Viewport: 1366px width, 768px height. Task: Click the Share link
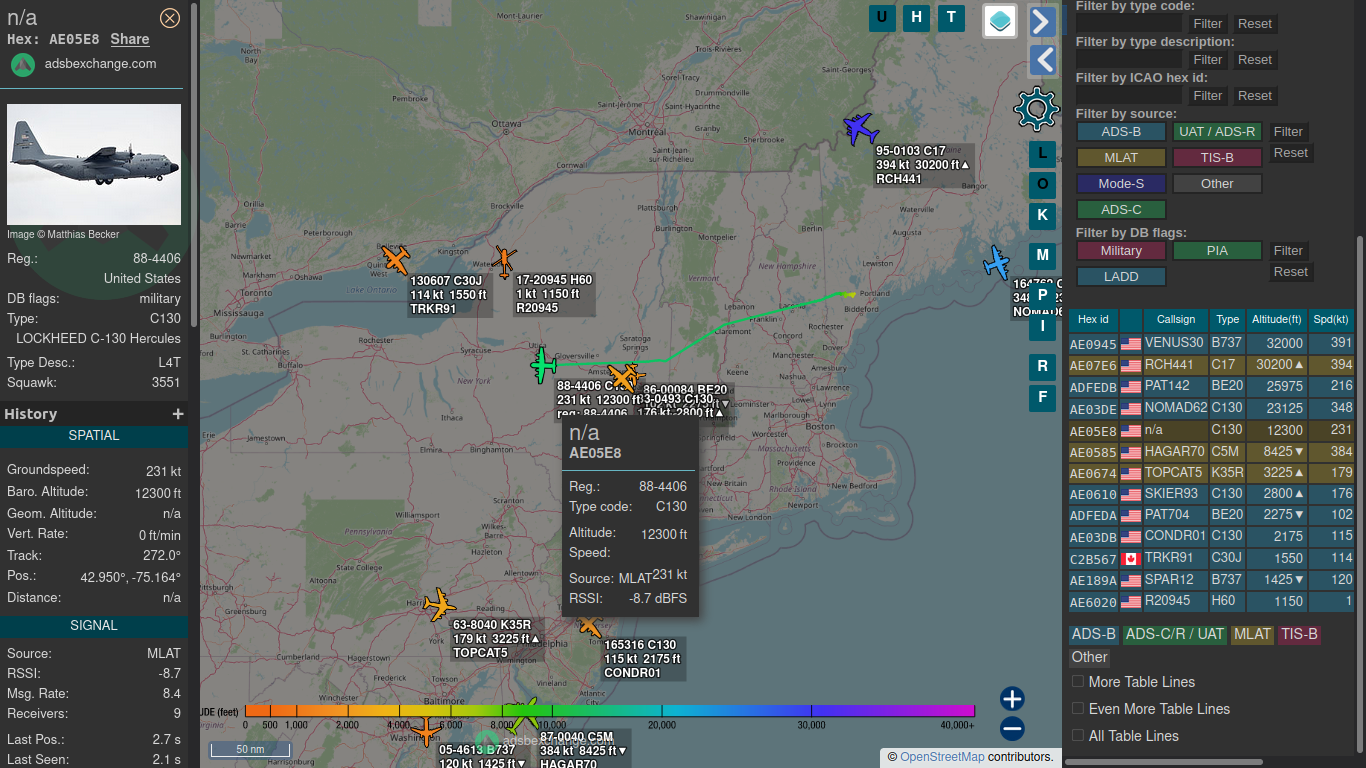pyautogui.click(x=130, y=39)
